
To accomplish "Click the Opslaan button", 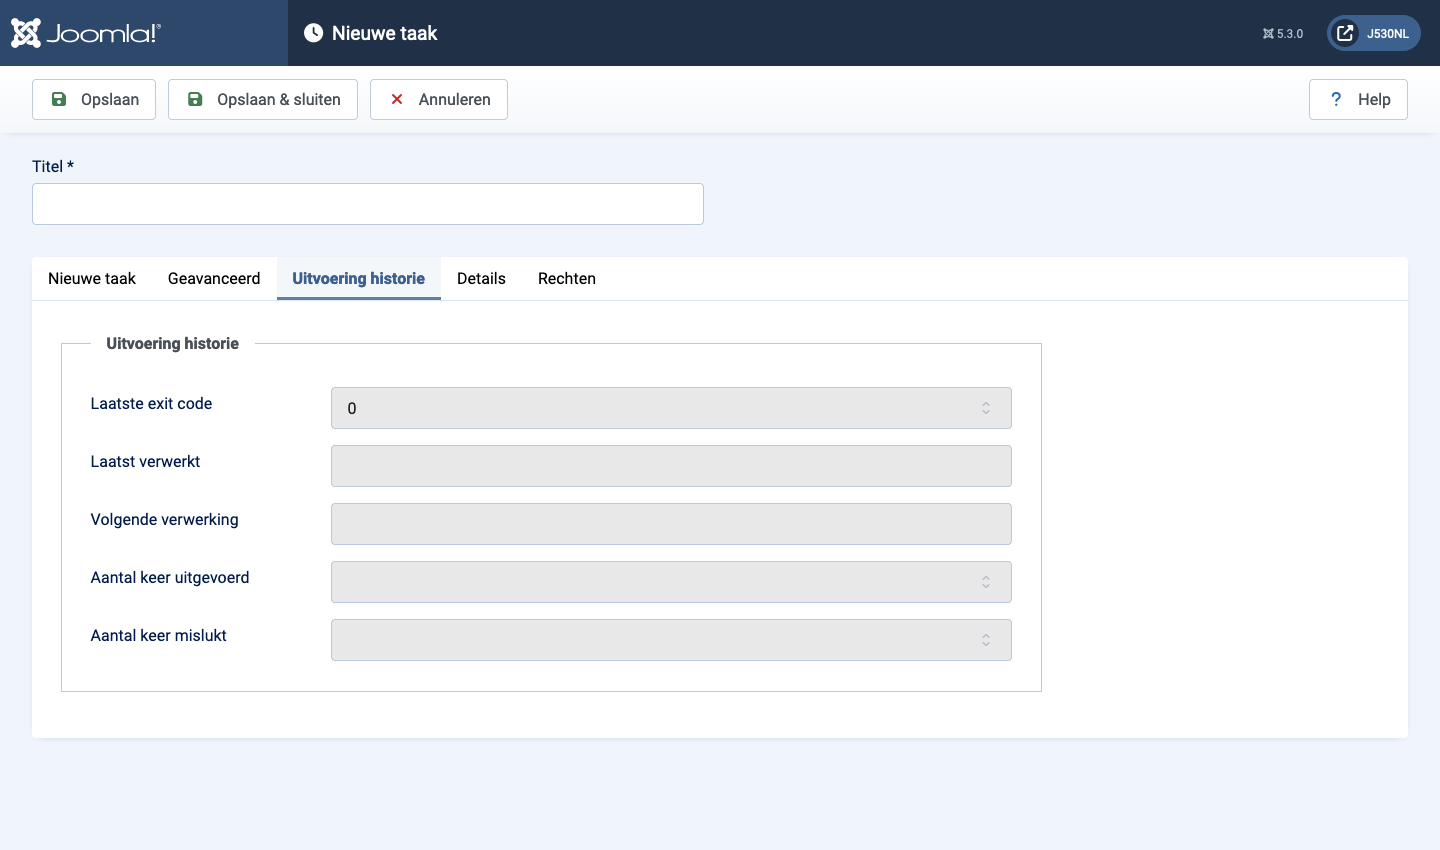I will (94, 99).
